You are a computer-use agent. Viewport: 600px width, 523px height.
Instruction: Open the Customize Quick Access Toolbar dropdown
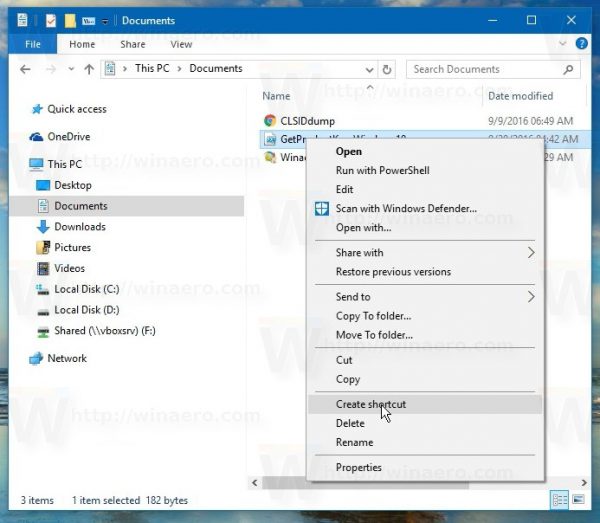tap(105, 21)
